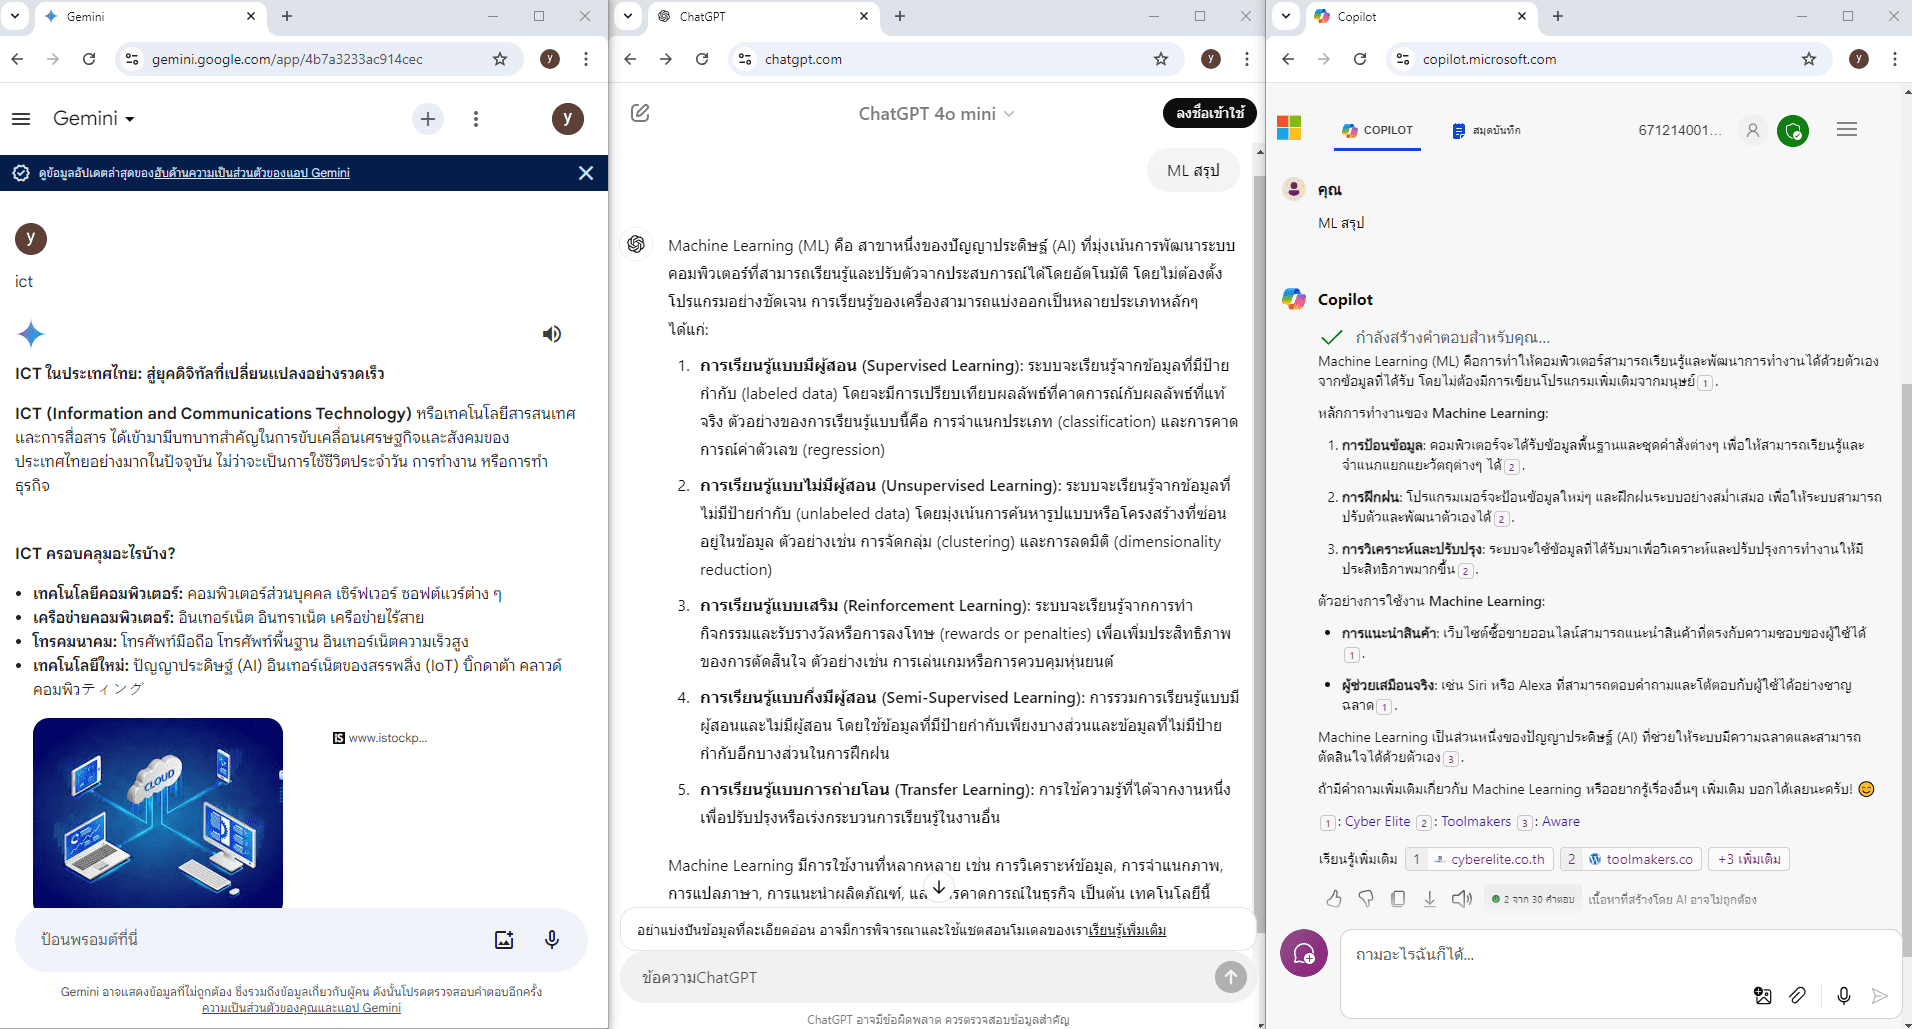Click ChatGPT new chat compose icon

(640, 113)
